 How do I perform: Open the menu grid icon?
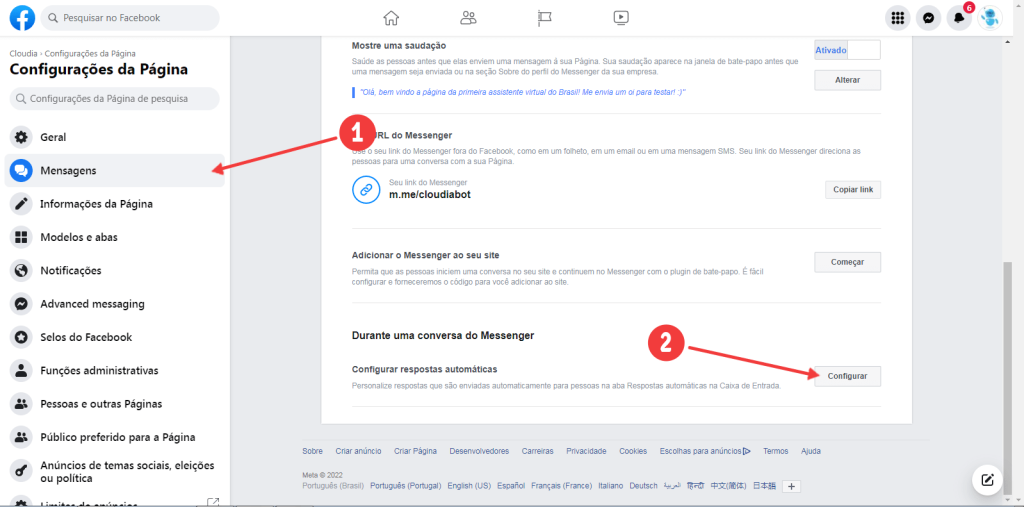[x=897, y=18]
